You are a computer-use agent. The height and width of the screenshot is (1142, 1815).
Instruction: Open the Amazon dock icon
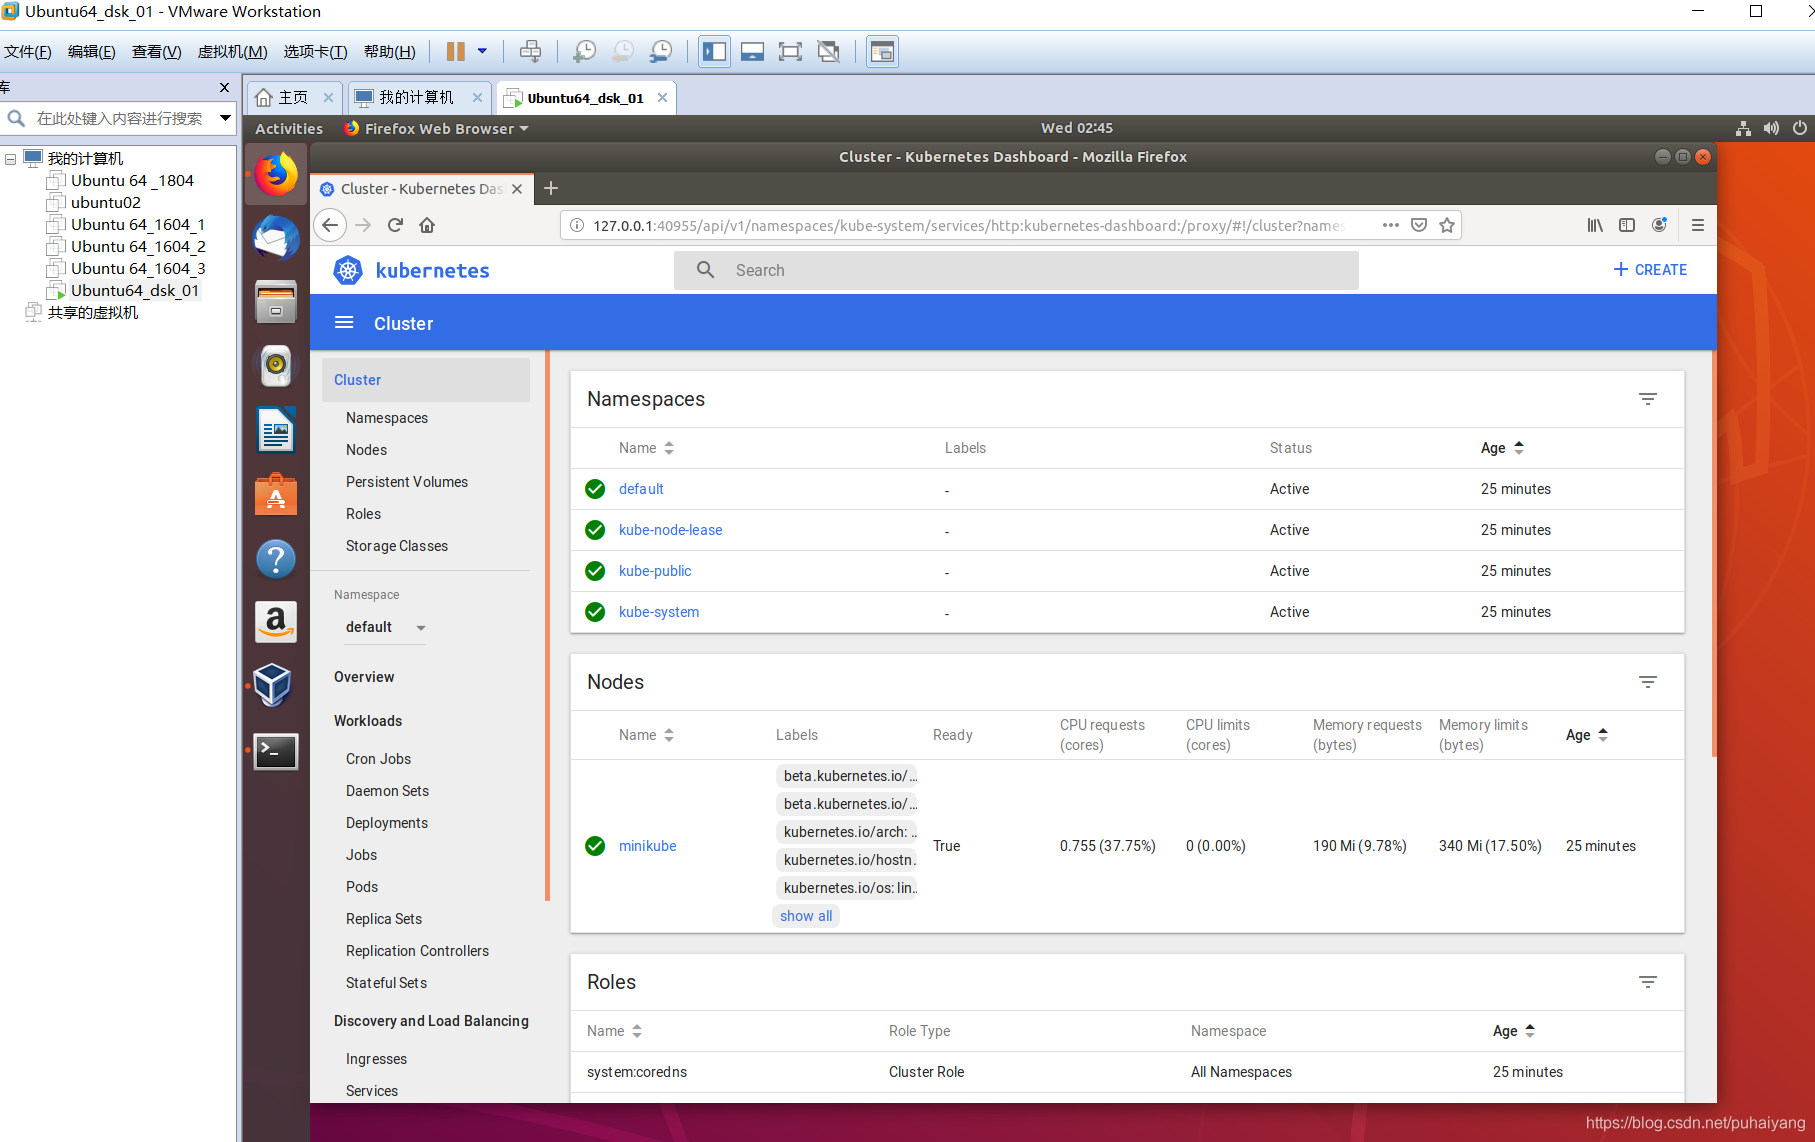(276, 622)
